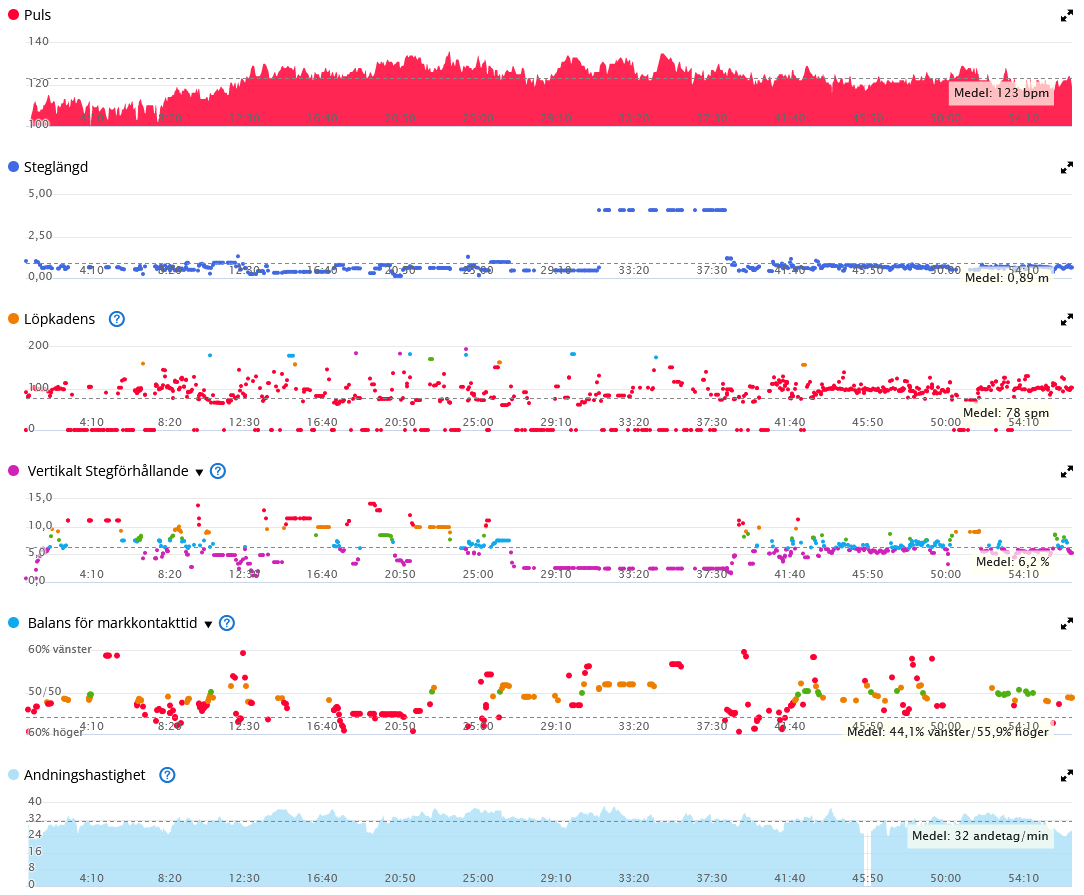This screenshot has width=1084, height=895.
Task: Click the Andningshastighet chart title
Action: click(84, 775)
